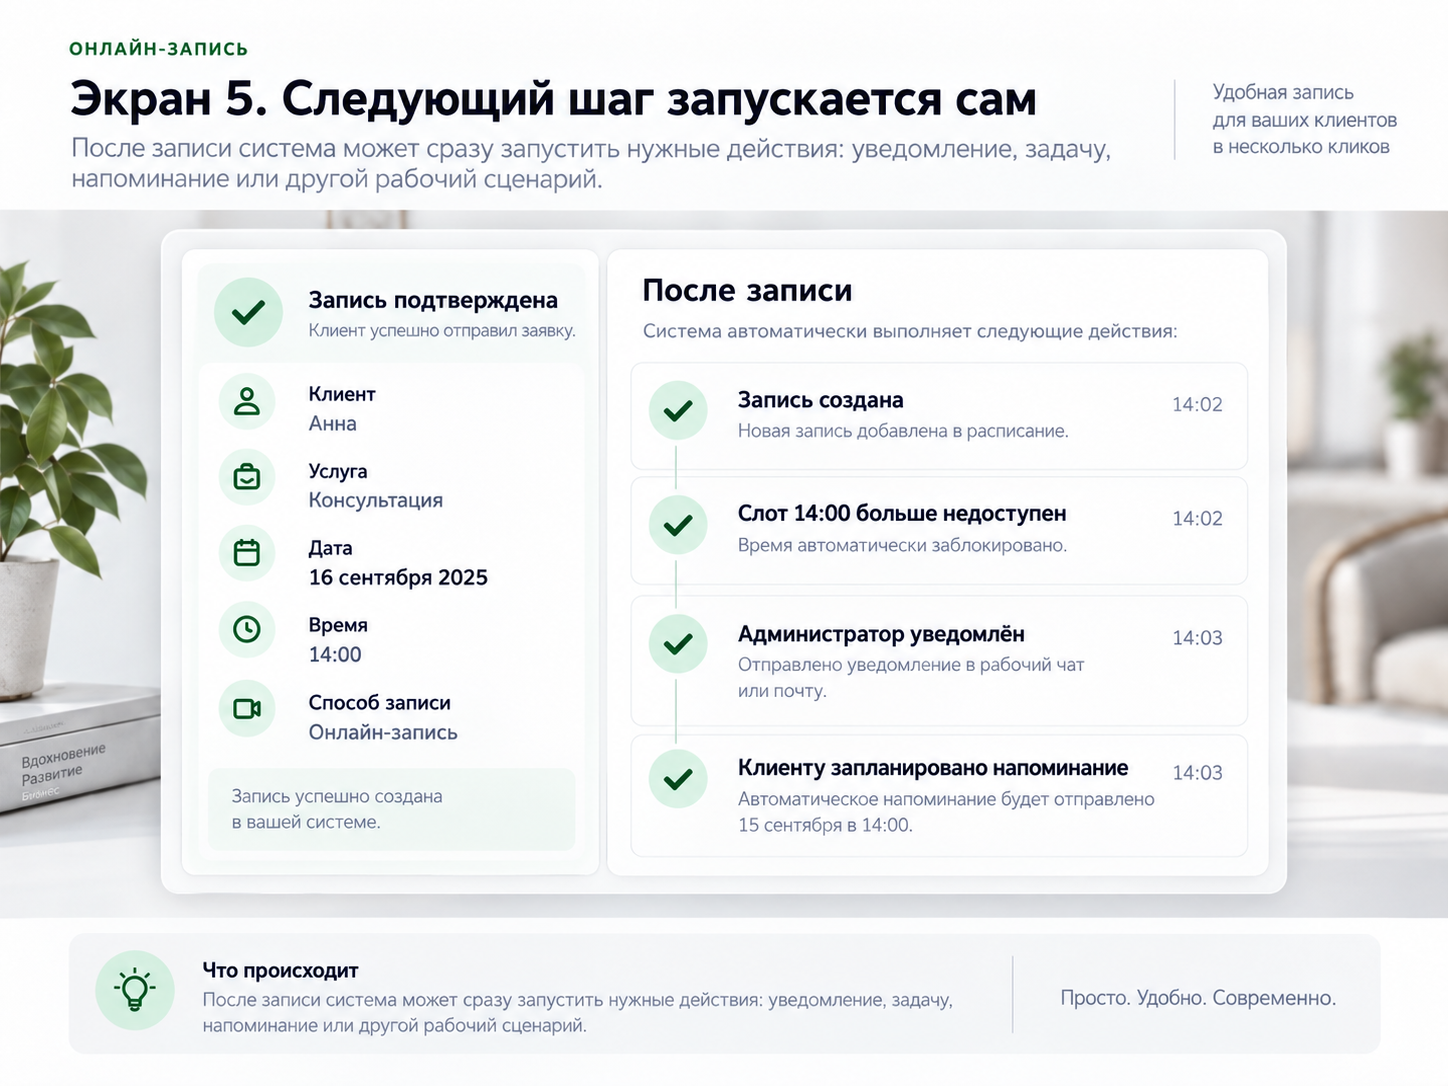This screenshot has width=1448, height=1086.
Task: Click the subtitle "Клиент успешно отправил заявку."
Action: click(x=442, y=331)
